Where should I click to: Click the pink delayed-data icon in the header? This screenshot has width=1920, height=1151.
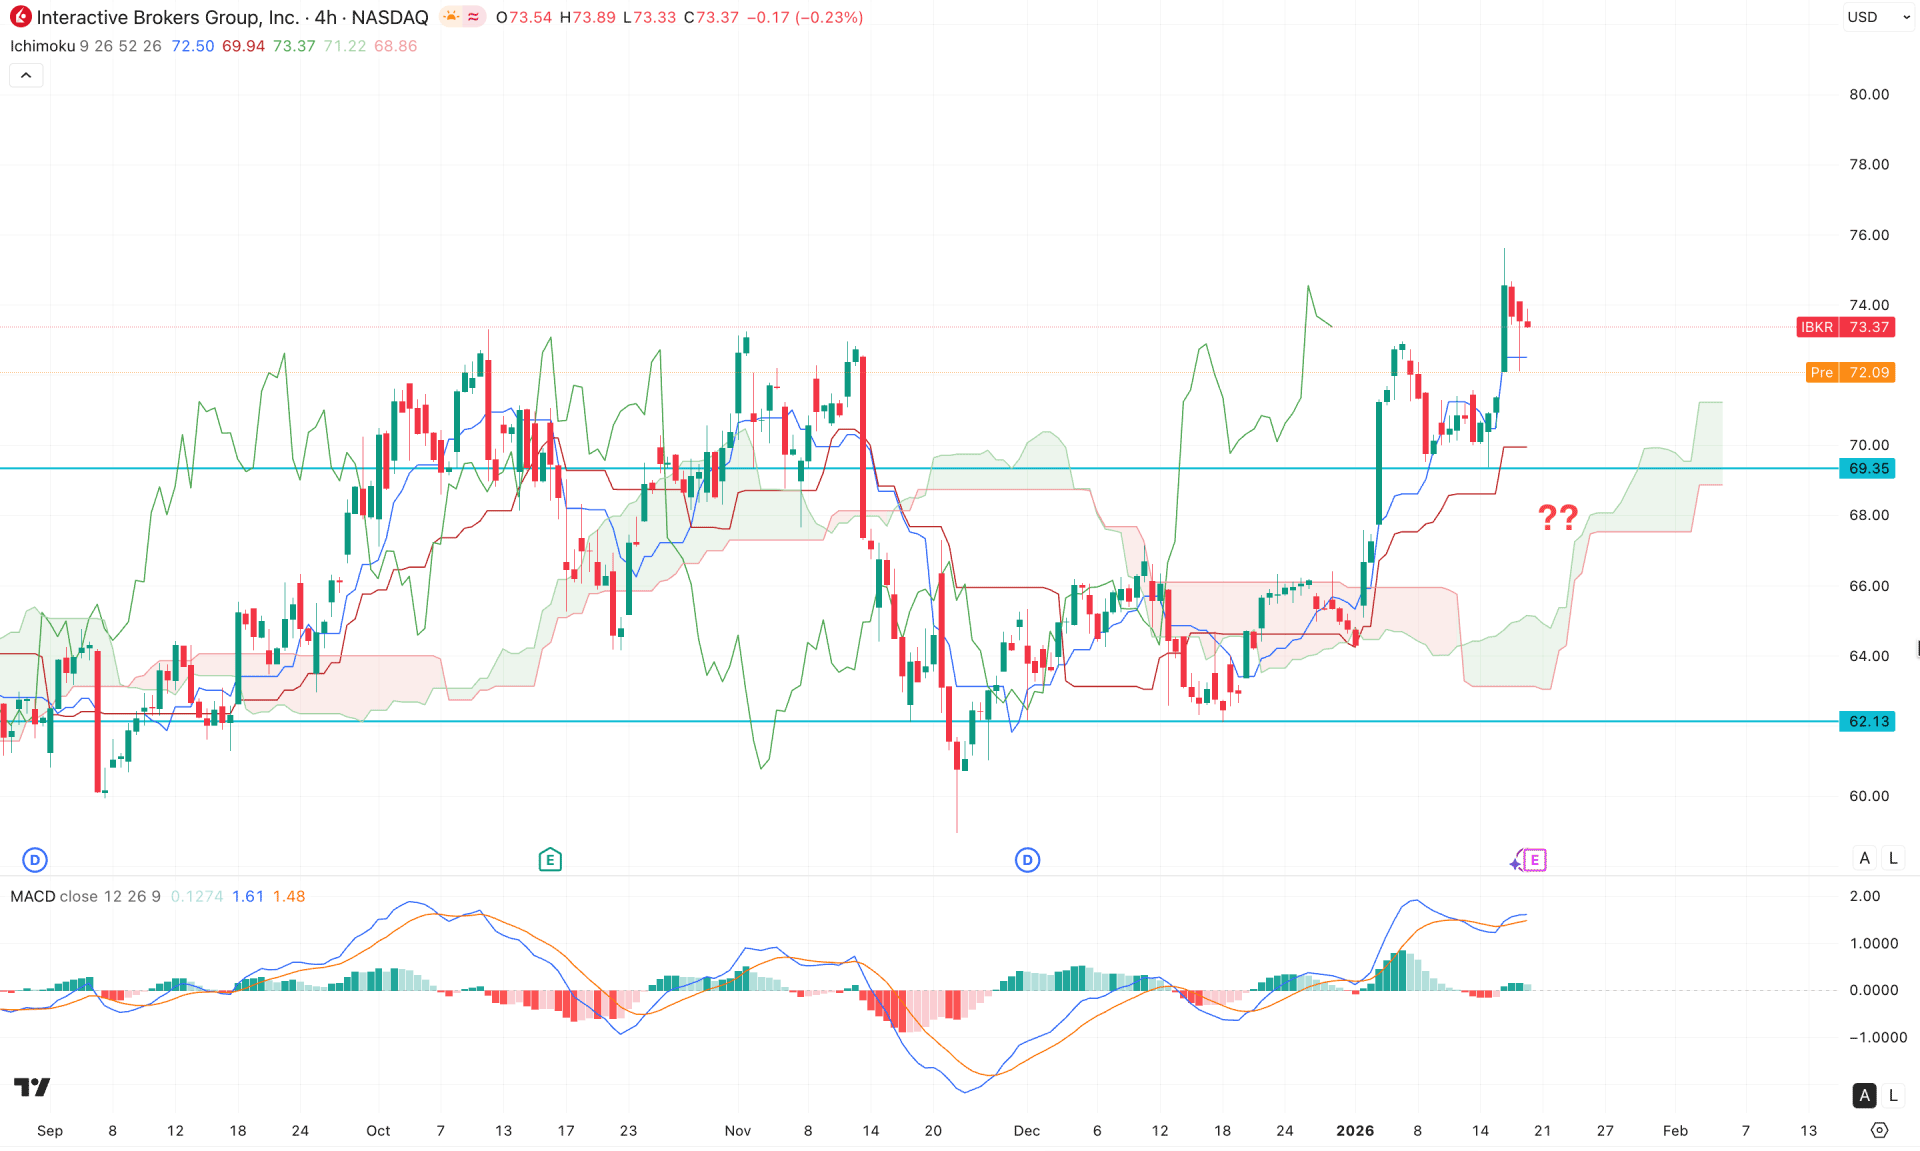[x=474, y=16]
